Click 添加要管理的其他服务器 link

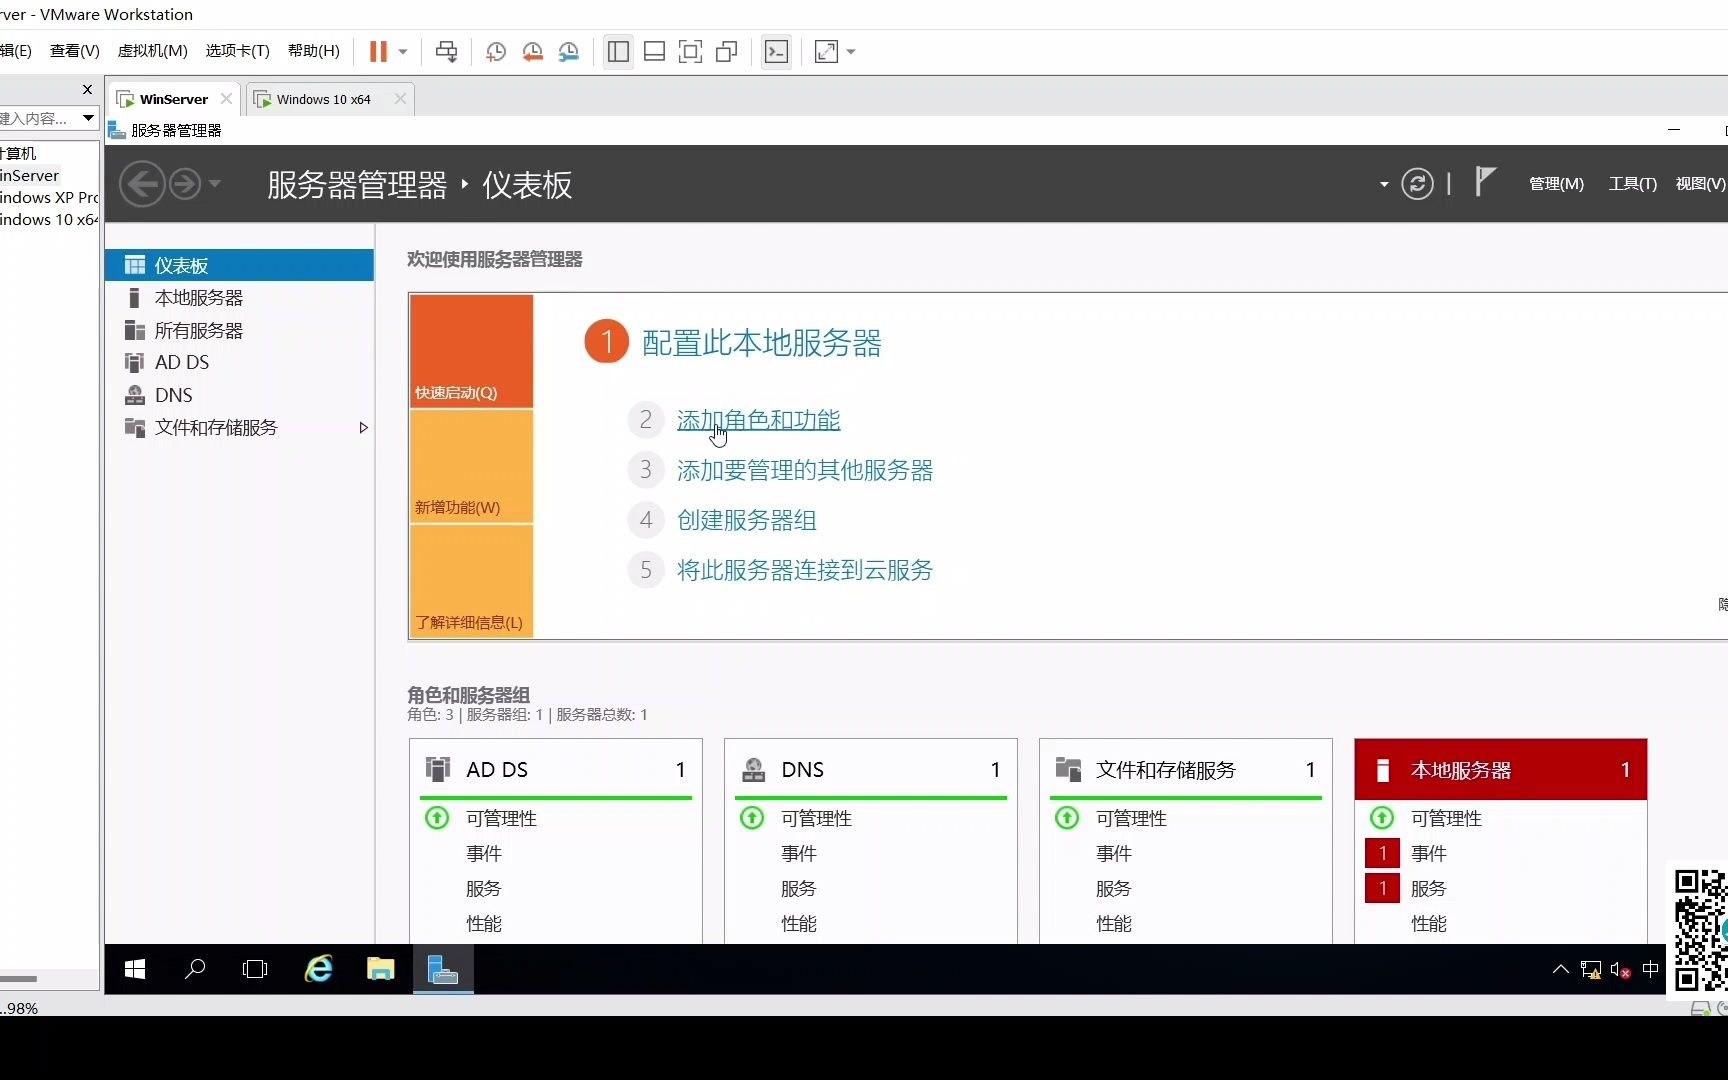(805, 470)
